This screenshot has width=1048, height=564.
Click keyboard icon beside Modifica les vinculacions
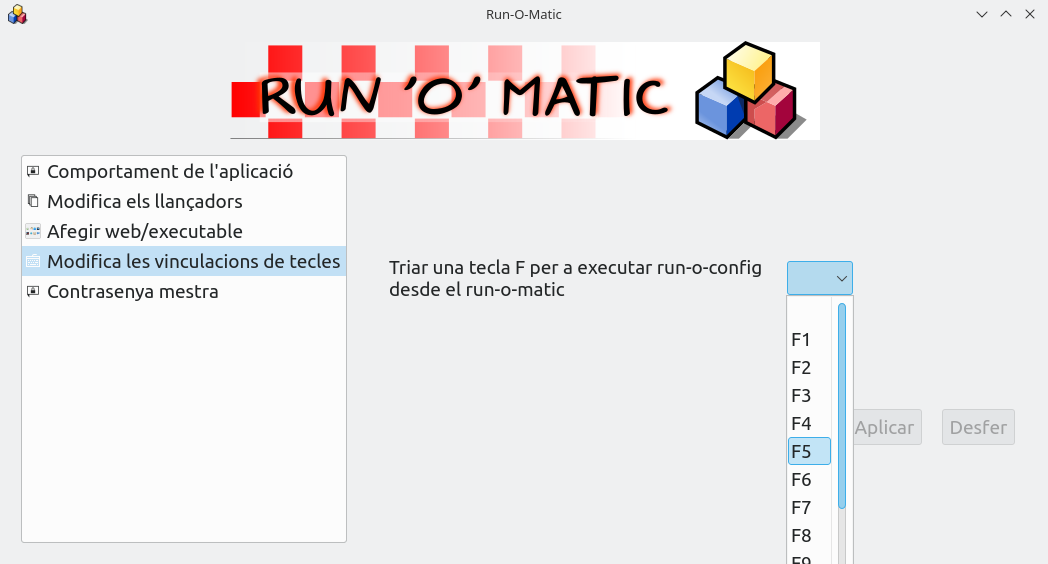(33, 261)
